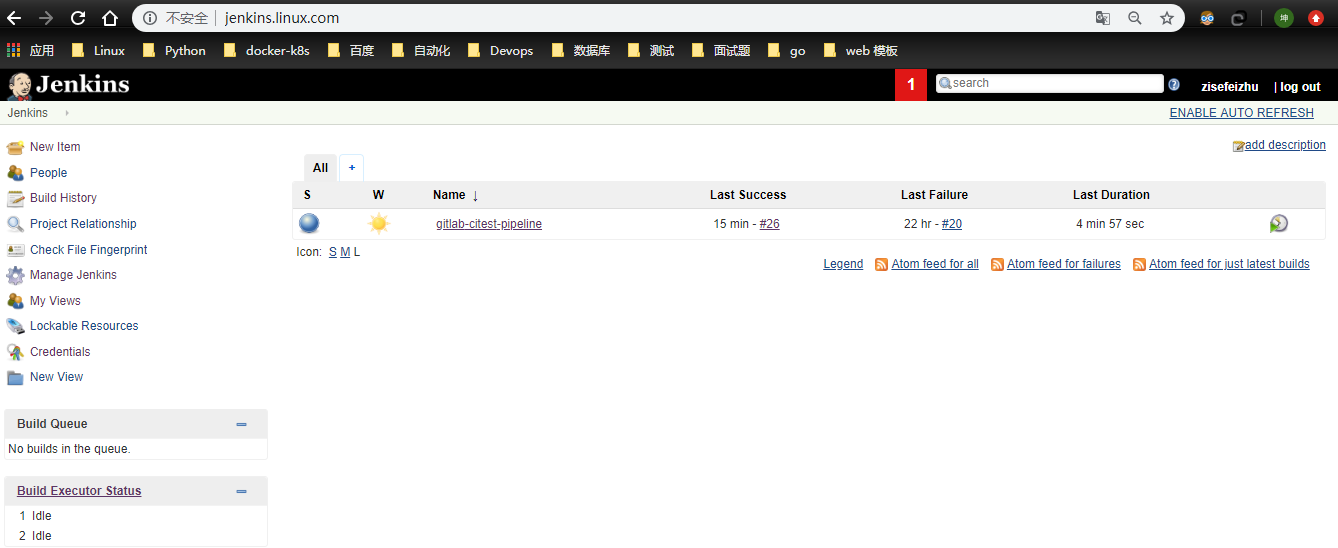Add a new view with plus tab
This screenshot has width=1338, height=548.
pyautogui.click(x=352, y=168)
